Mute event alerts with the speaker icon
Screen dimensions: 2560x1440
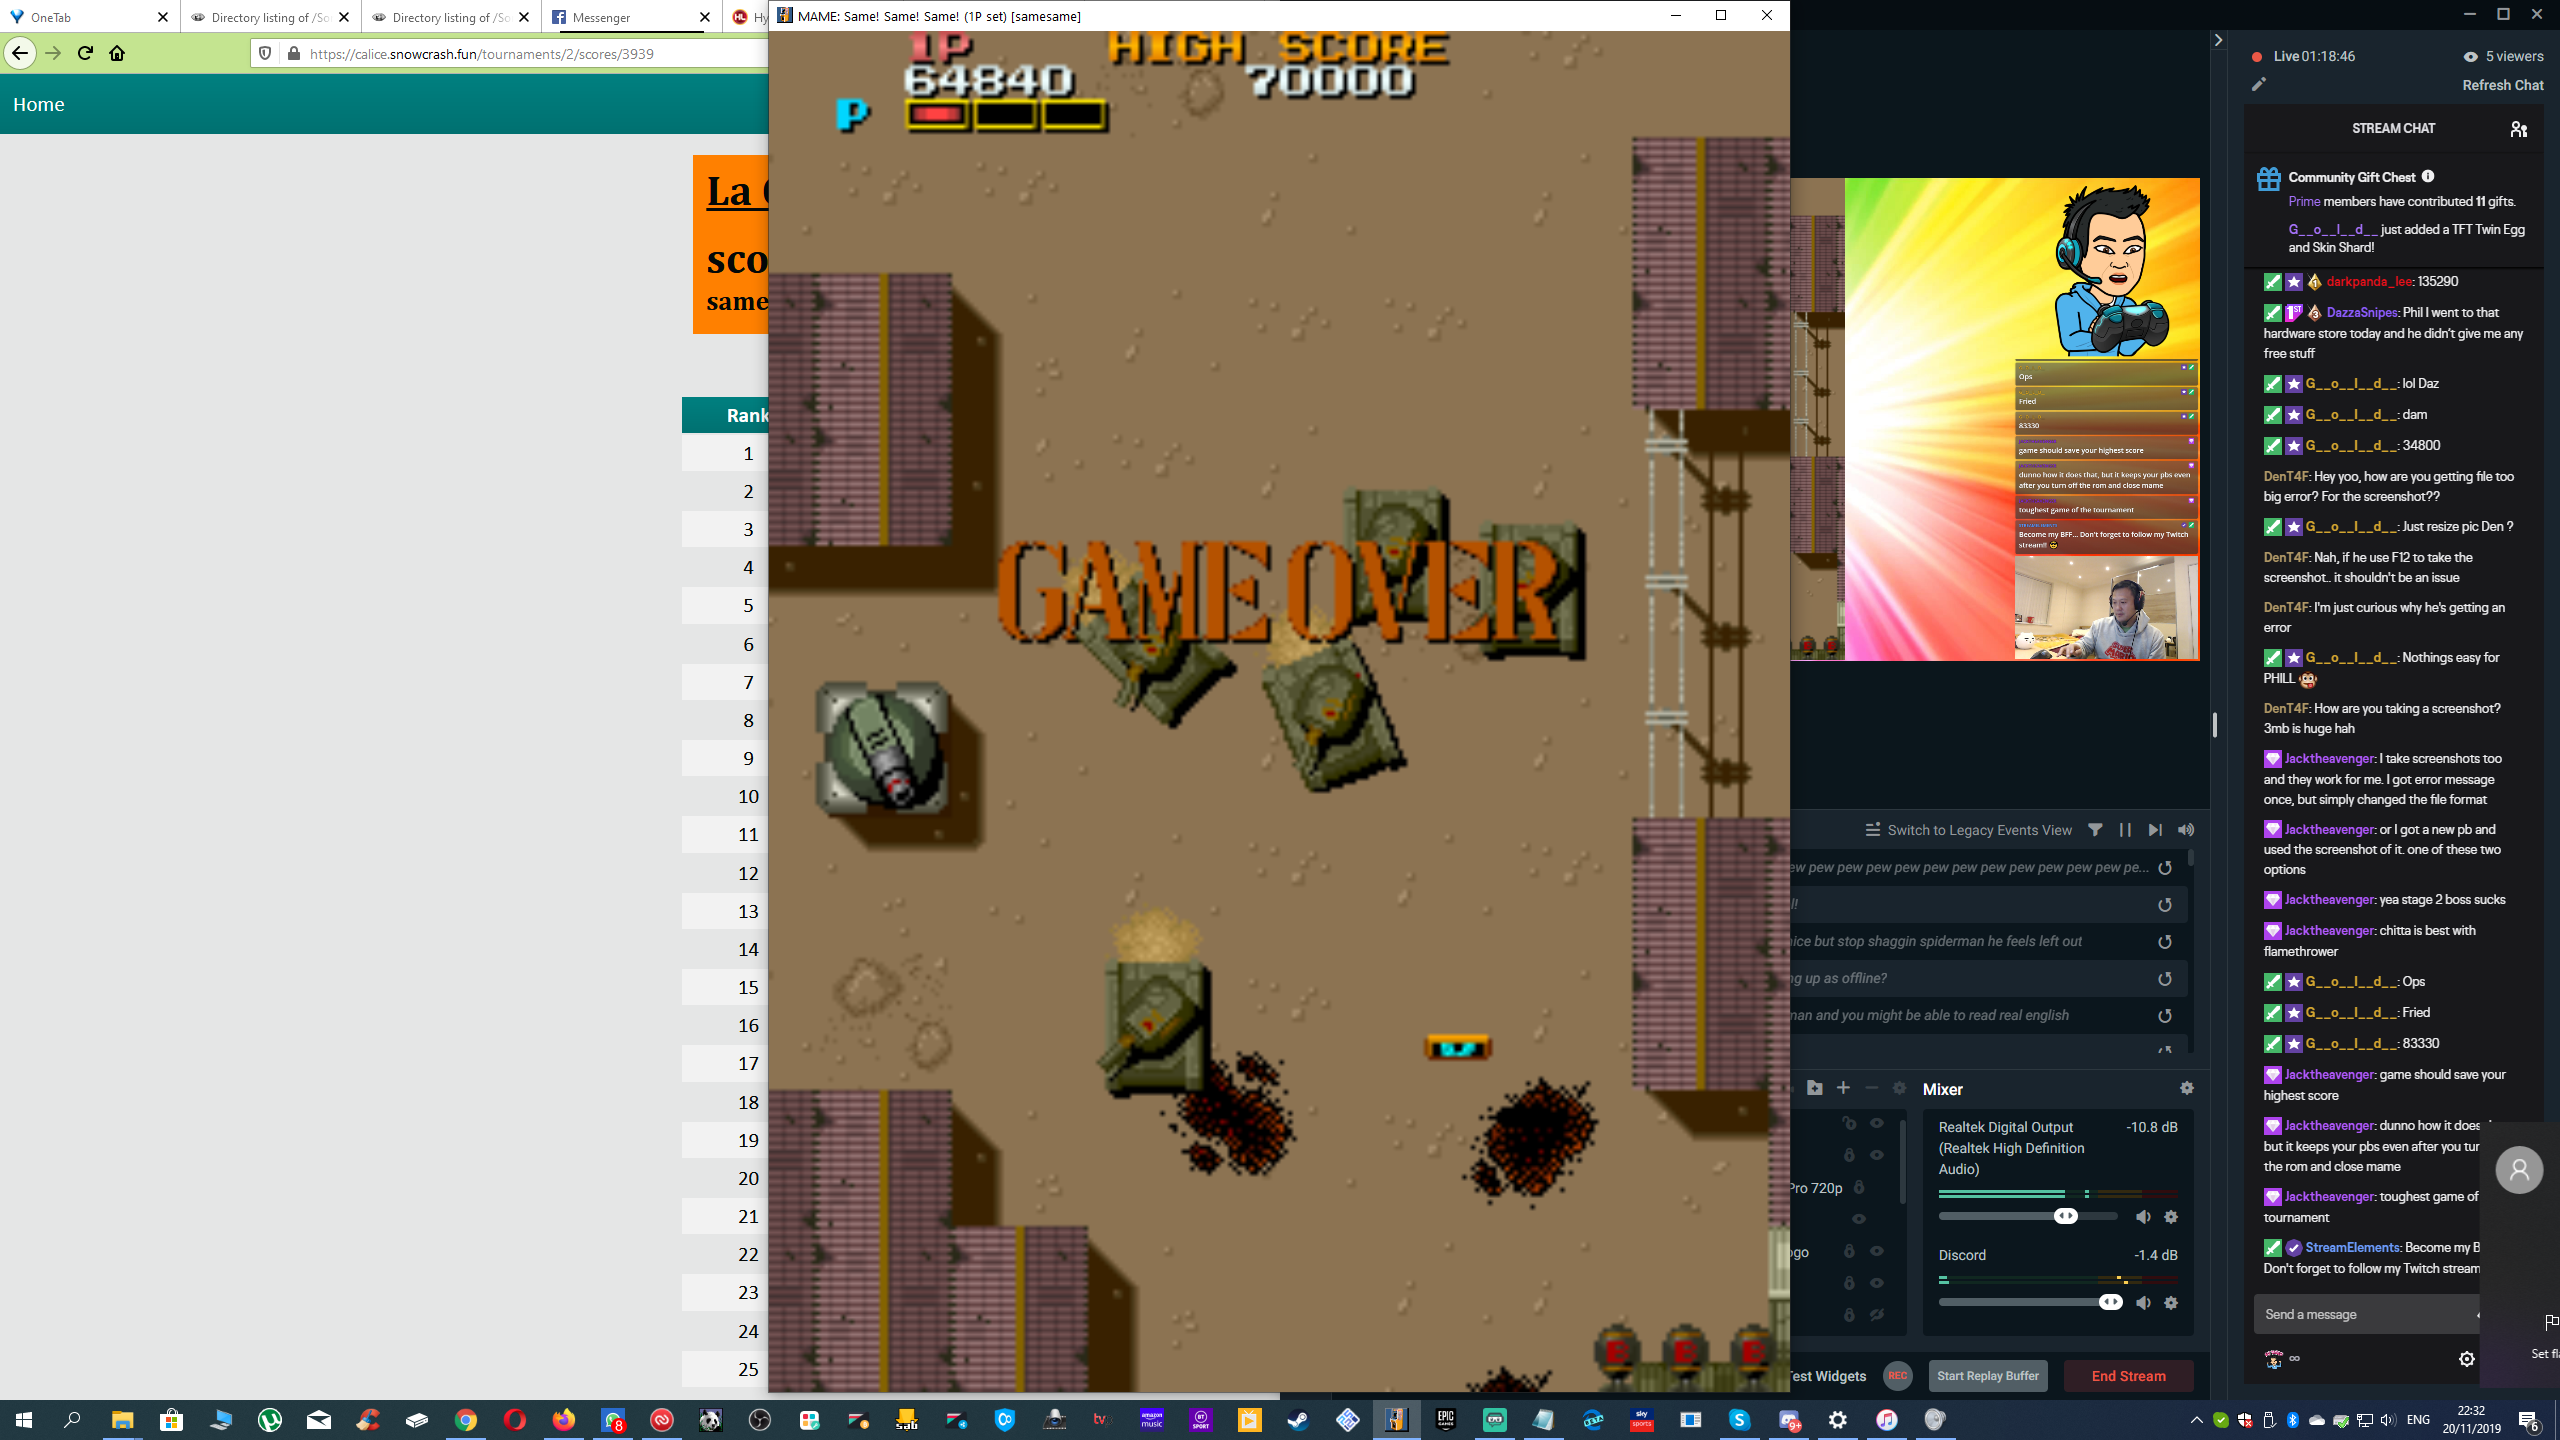coord(2186,830)
